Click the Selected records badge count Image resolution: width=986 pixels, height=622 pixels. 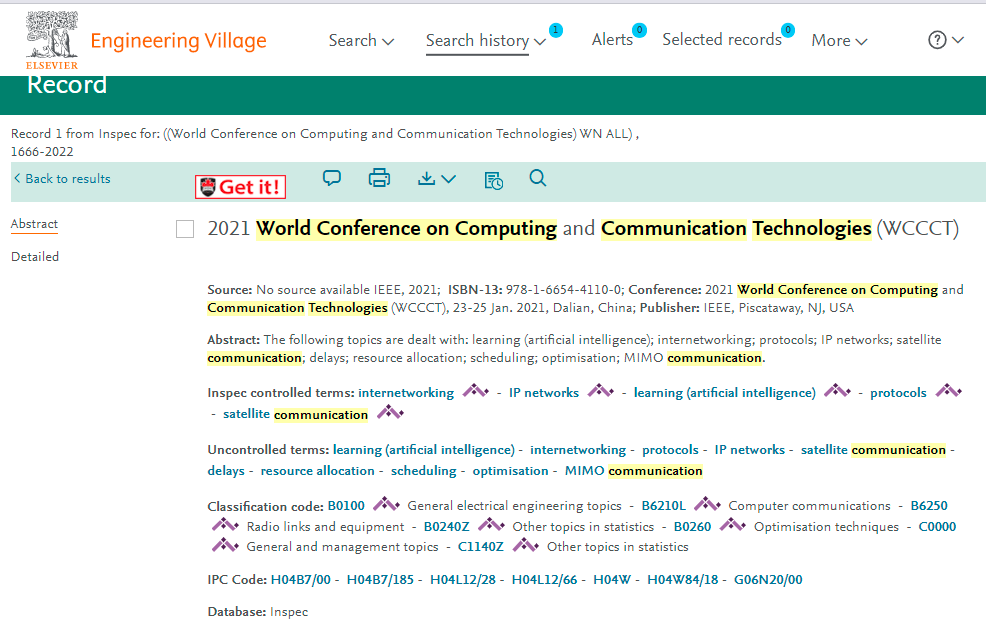pyautogui.click(x=788, y=30)
